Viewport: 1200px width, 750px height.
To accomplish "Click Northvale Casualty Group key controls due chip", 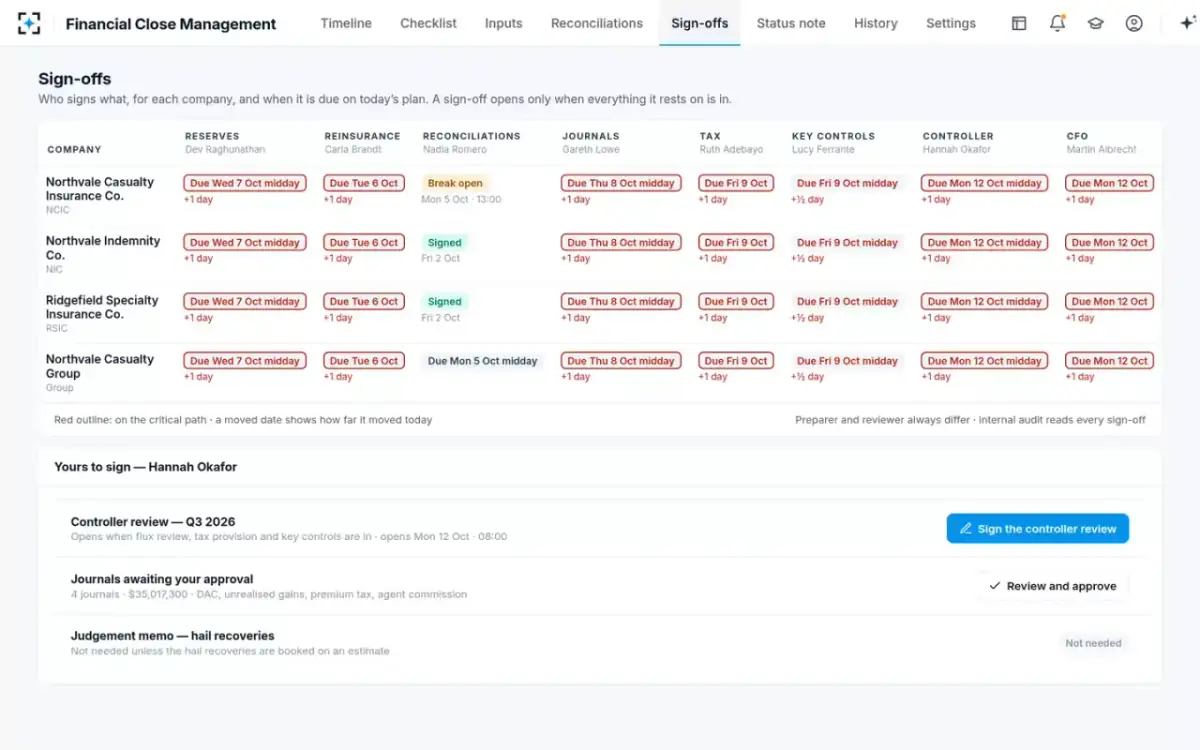I will tap(847, 361).
